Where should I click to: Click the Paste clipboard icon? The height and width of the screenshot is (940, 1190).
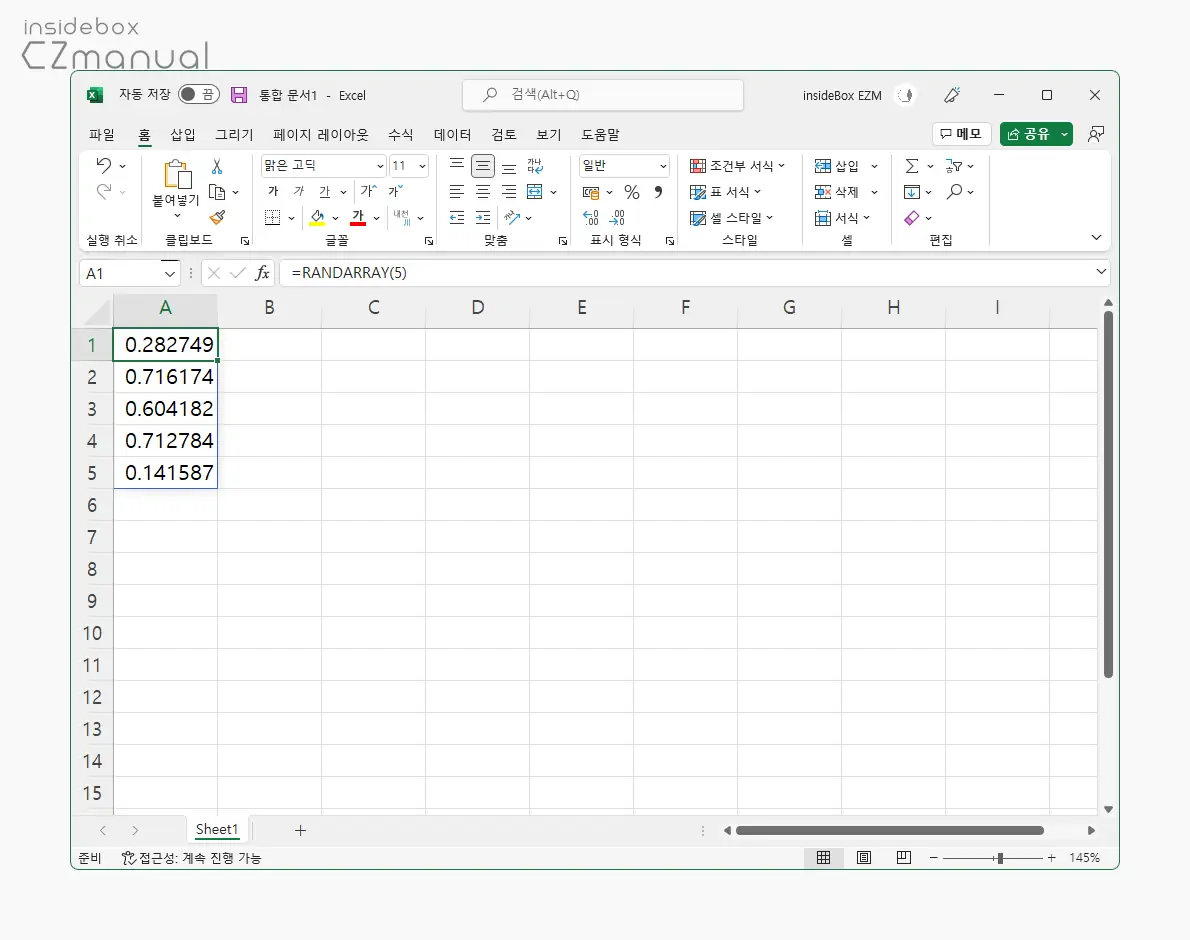(177, 175)
